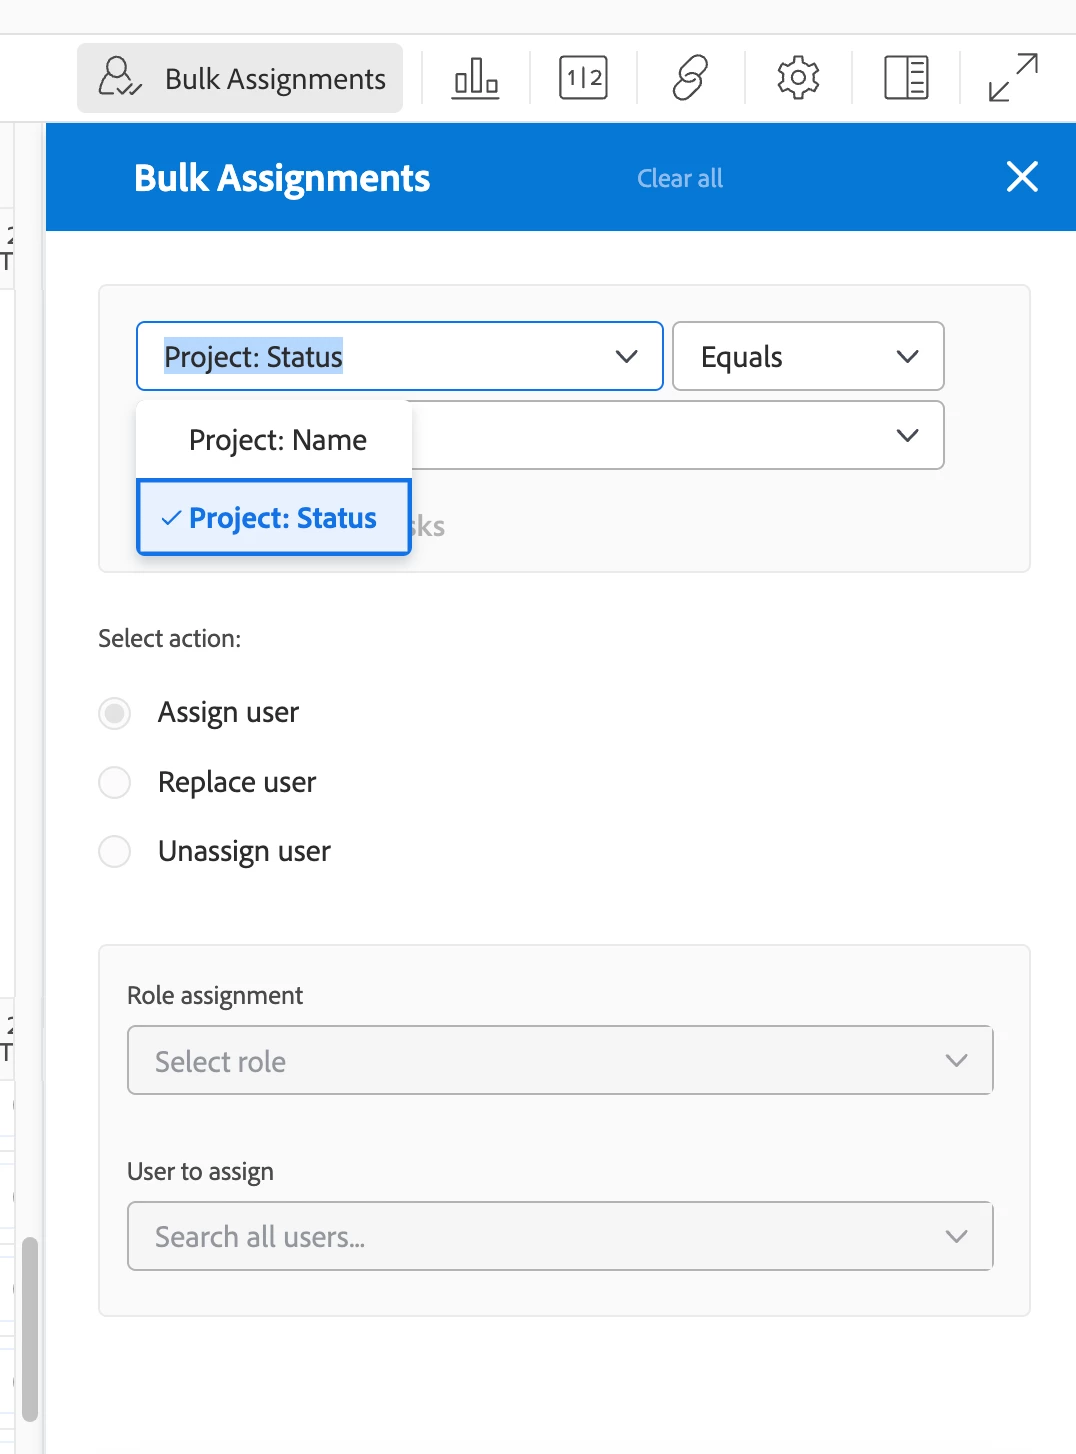Select the Replace user radio button
Viewport: 1076px width, 1454px height.
pos(115,782)
